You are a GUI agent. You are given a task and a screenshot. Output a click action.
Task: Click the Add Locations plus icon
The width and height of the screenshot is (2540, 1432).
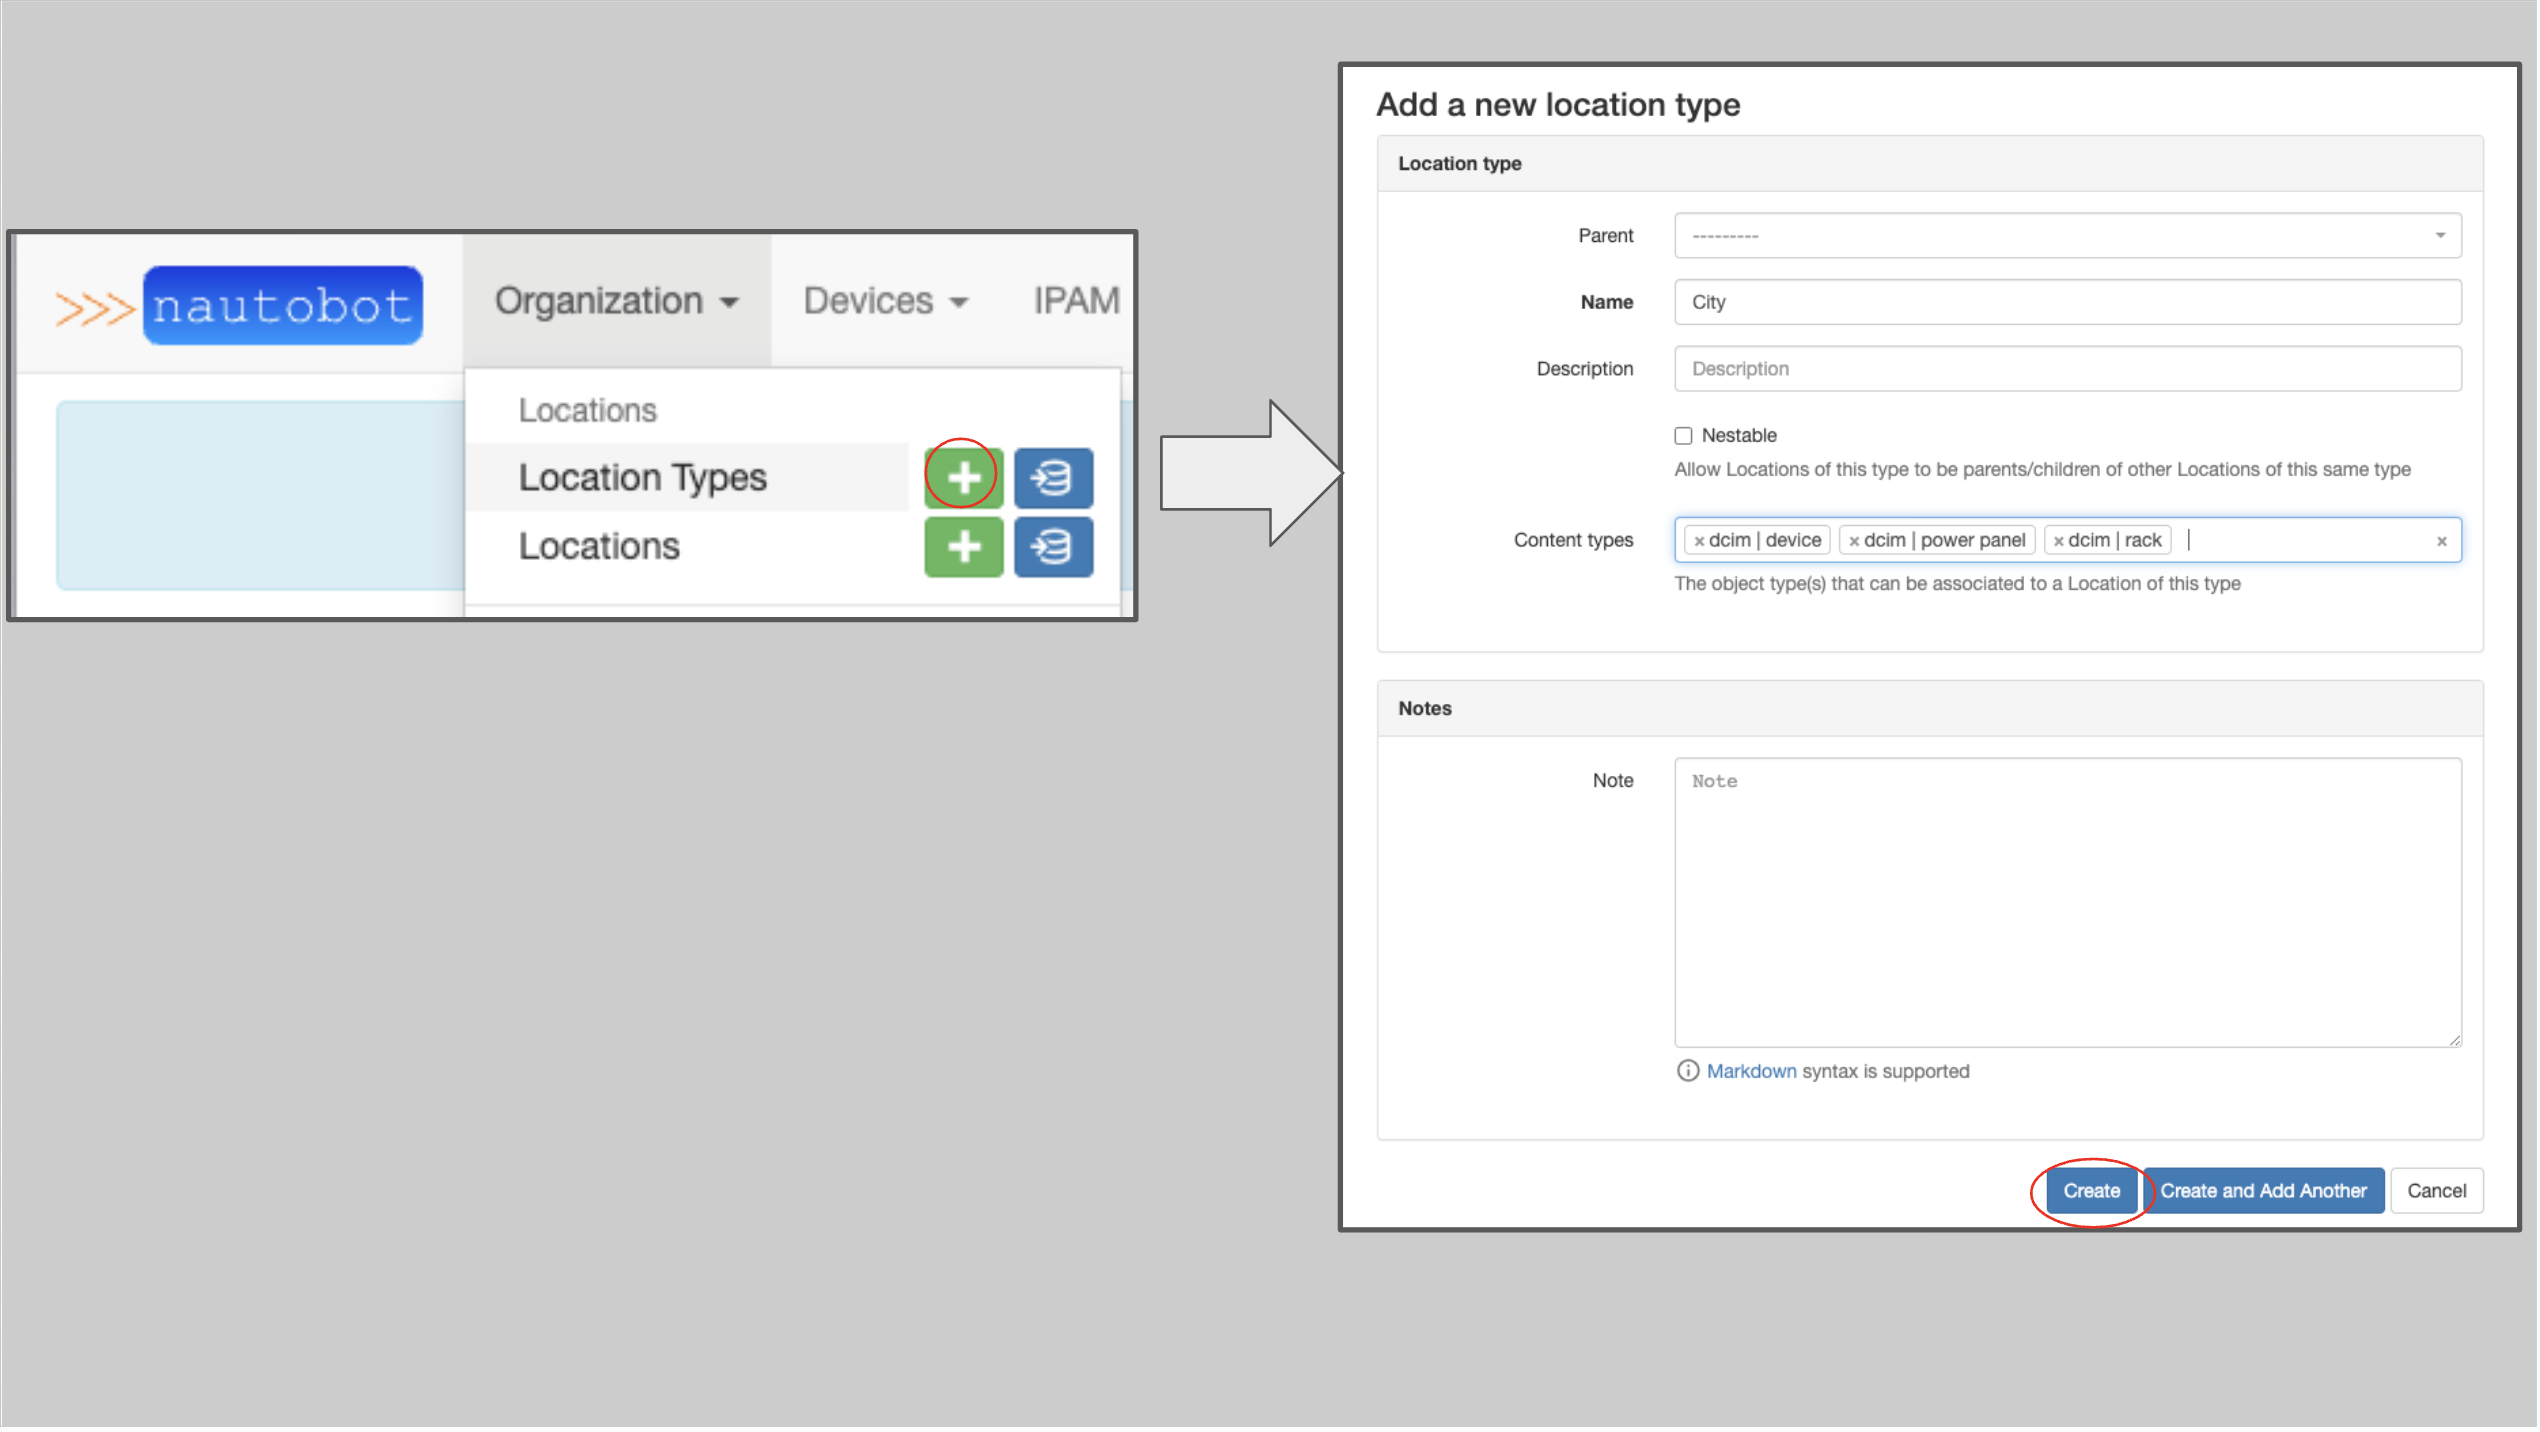[x=965, y=544]
